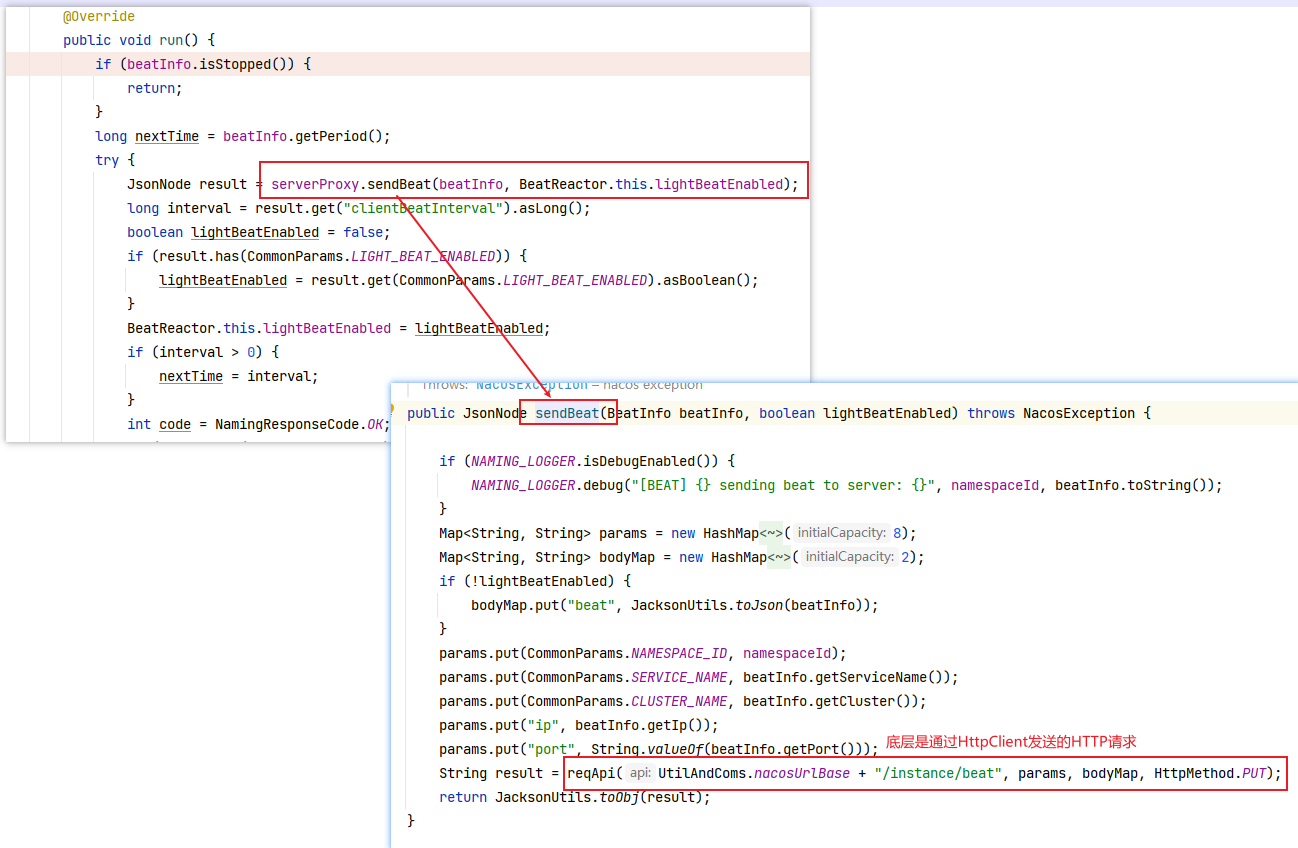1298x848 pixels.
Task: Click JsonNode return type of sendBeat
Action: point(495,413)
